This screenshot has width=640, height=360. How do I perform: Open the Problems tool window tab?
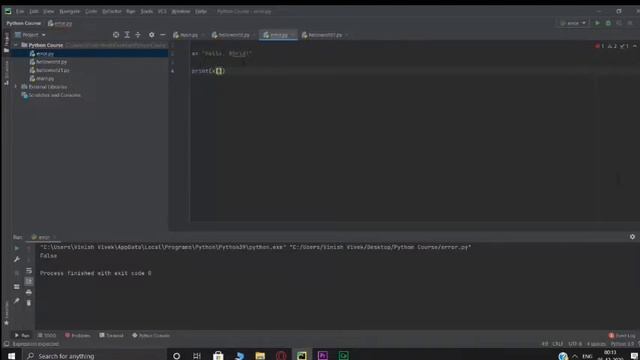point(78,336)
